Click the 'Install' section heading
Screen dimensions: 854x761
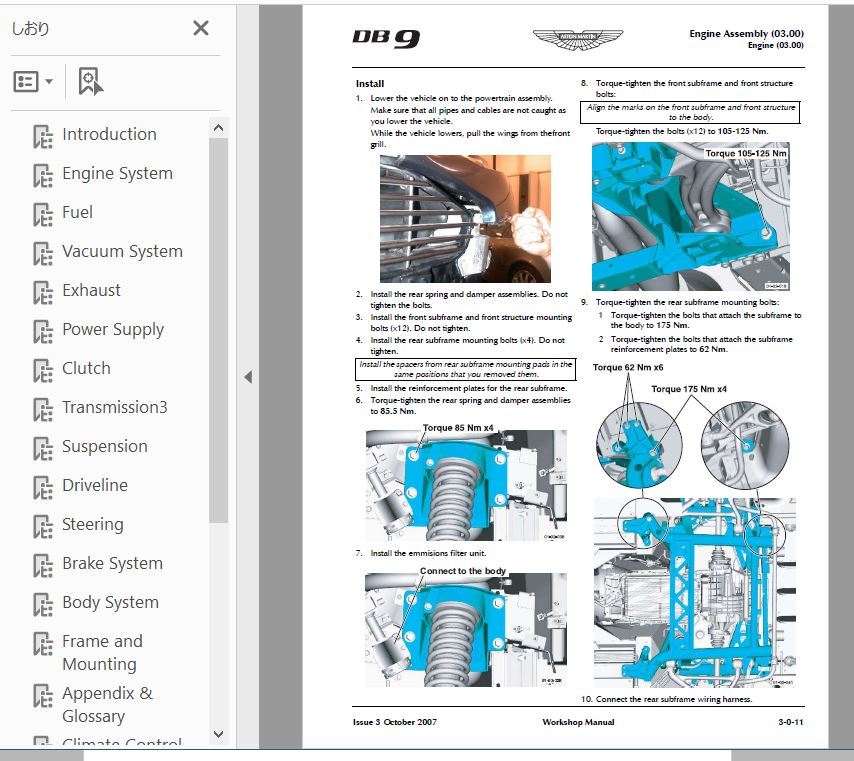click(370, 83)
